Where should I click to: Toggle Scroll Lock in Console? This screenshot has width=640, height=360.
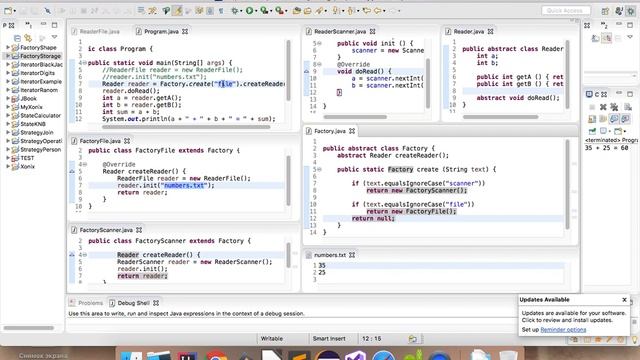pos(592,119)
